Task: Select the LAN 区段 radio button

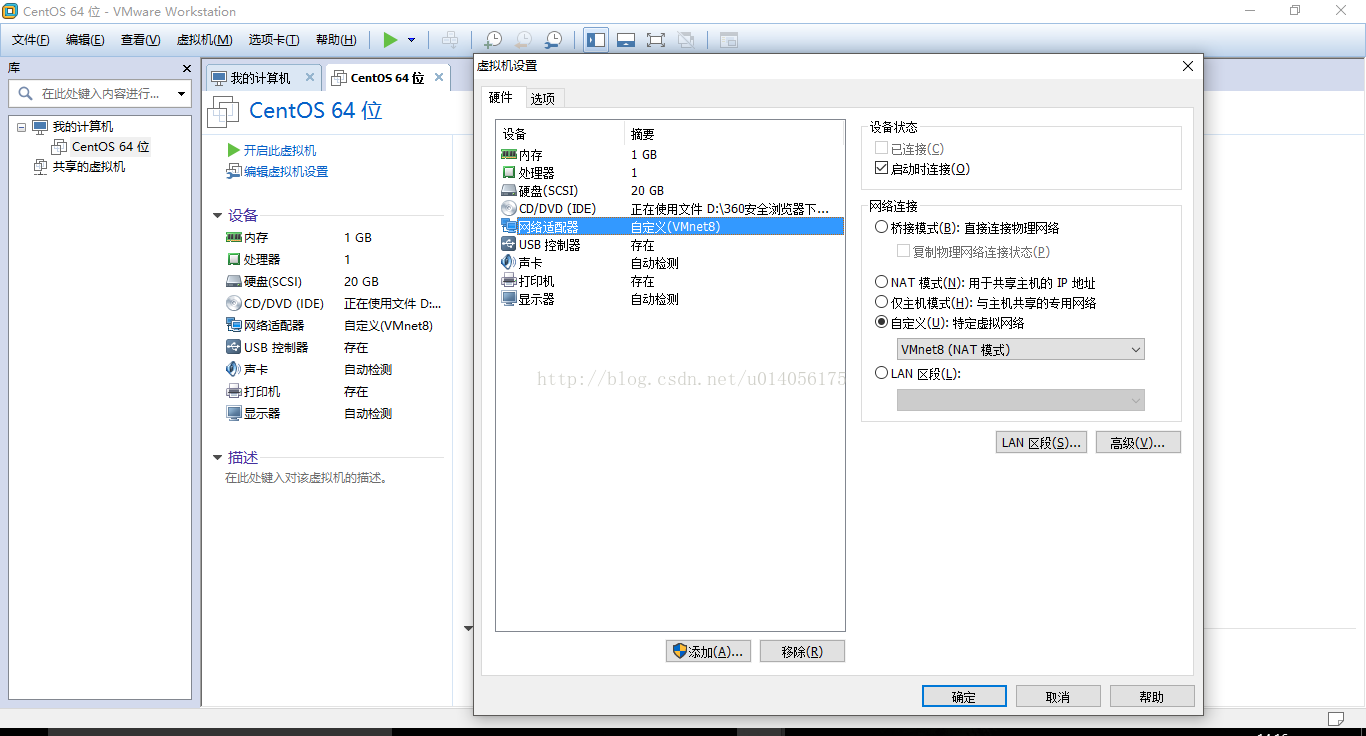Action: (881, 373)
